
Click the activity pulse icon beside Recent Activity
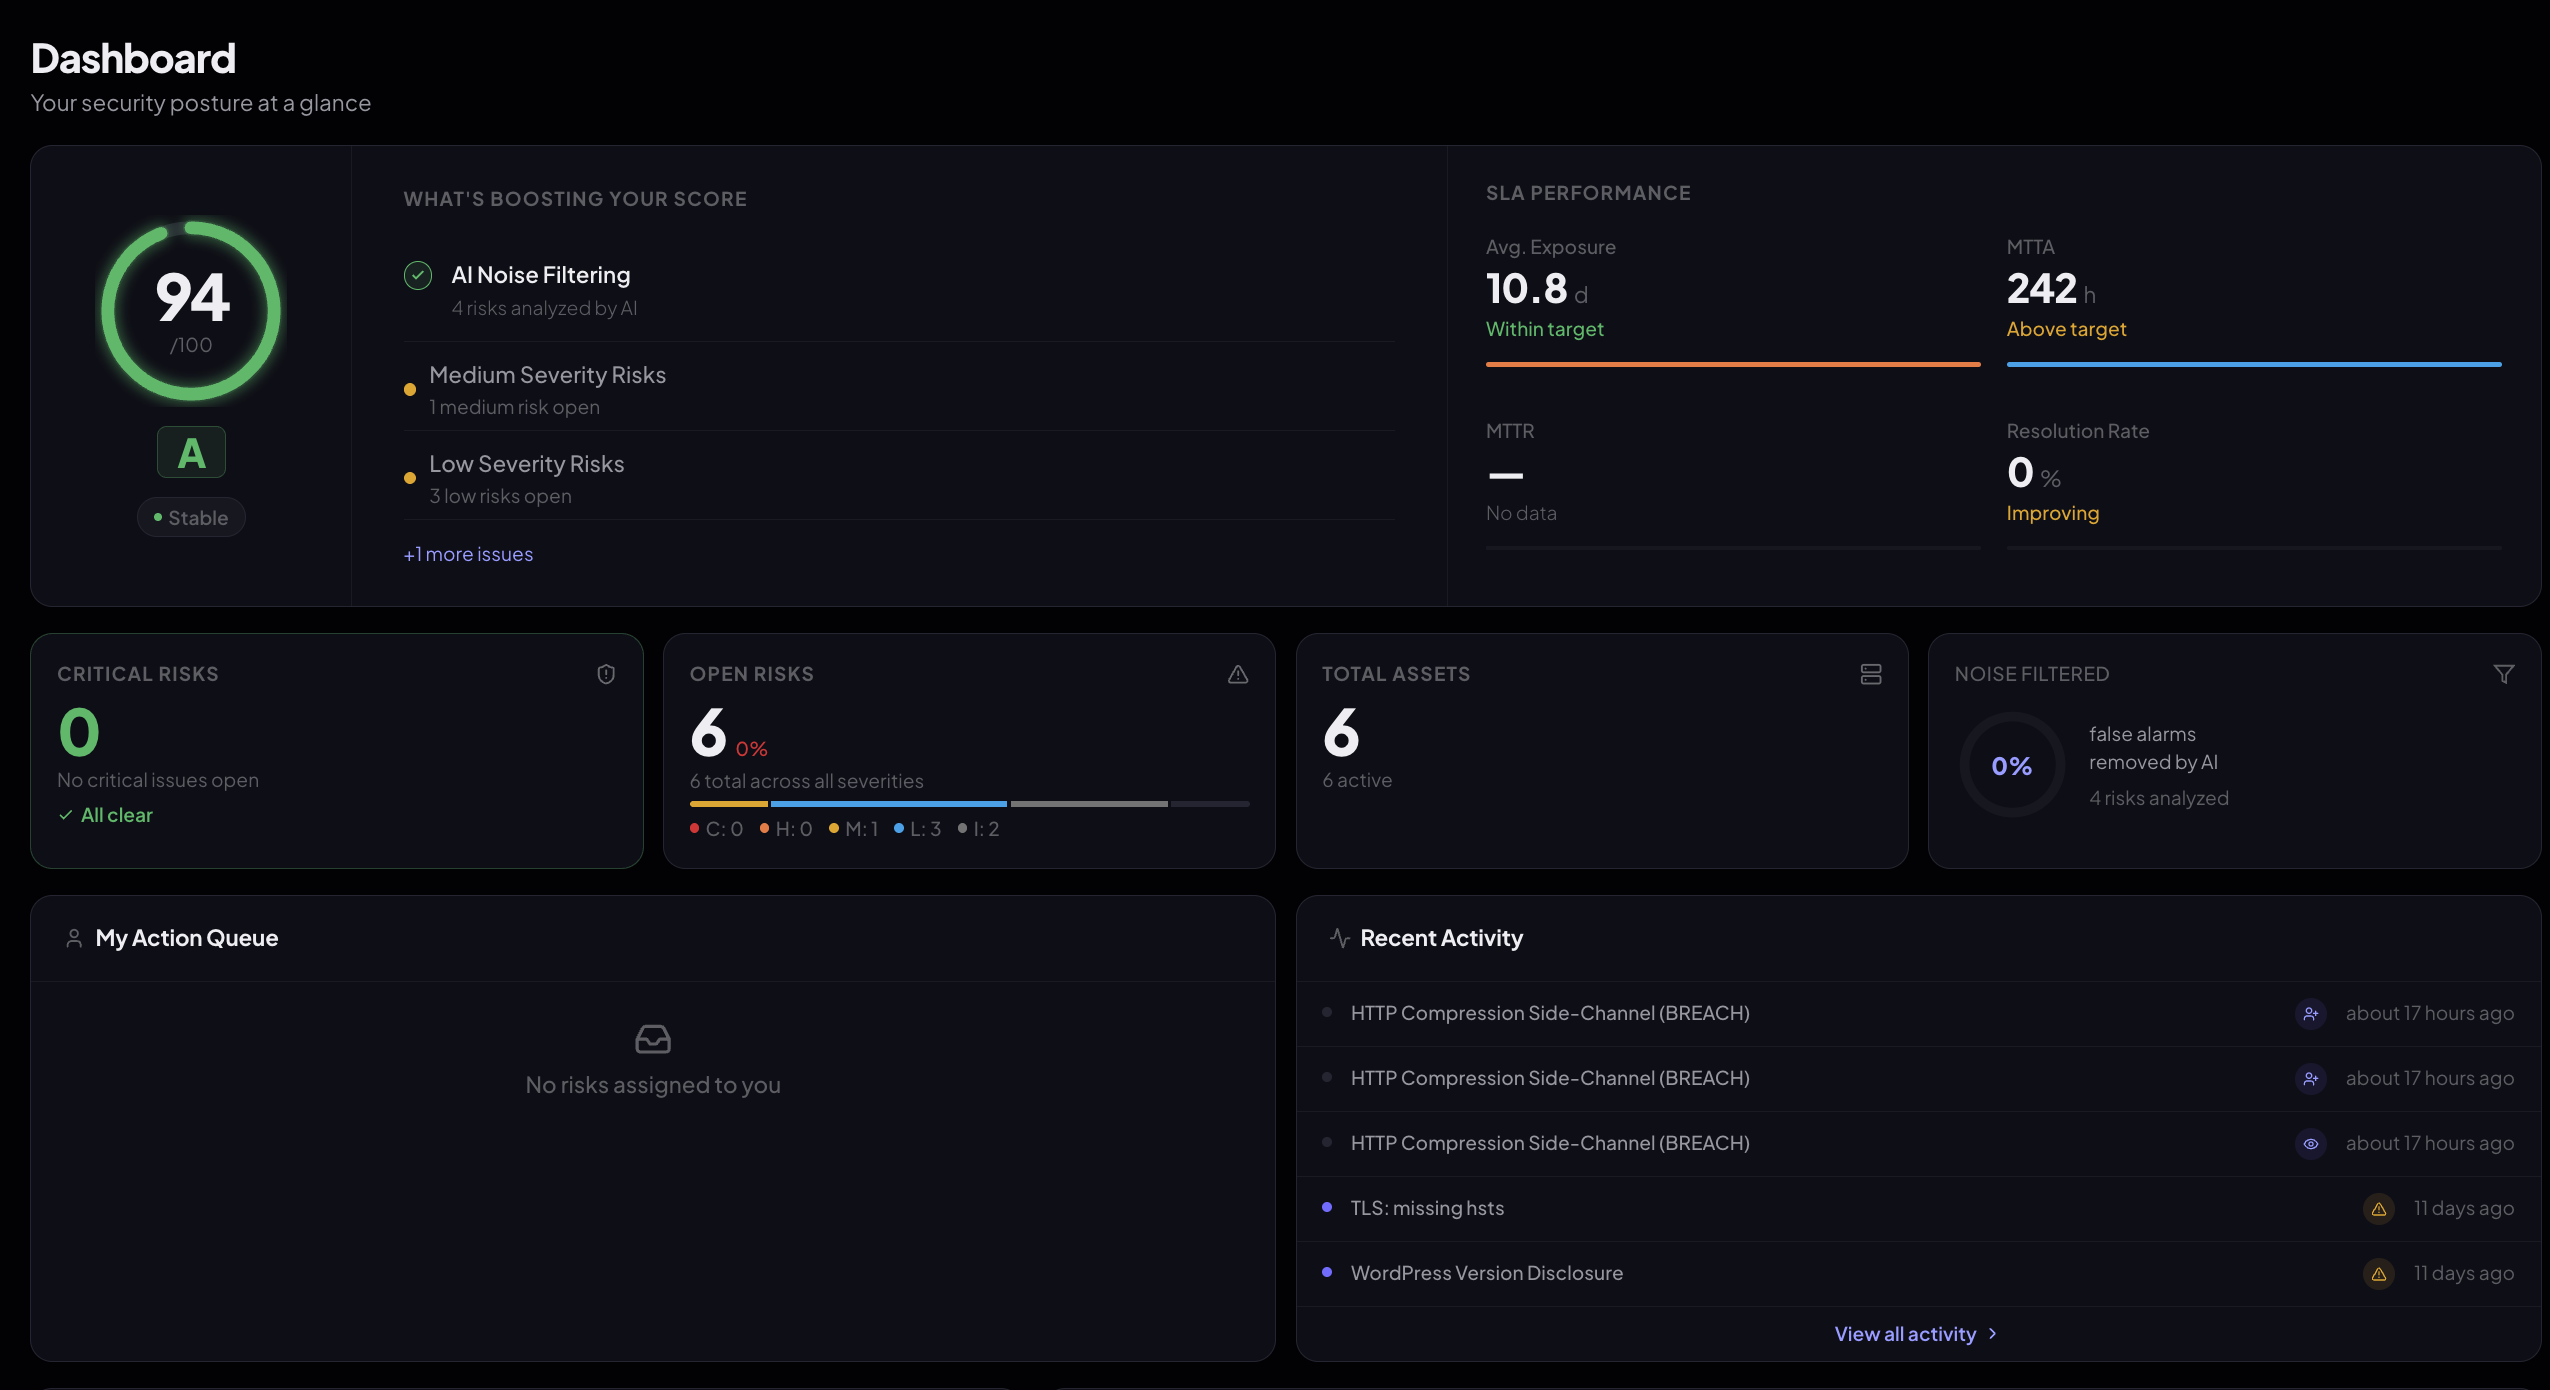coord(1339,938)
